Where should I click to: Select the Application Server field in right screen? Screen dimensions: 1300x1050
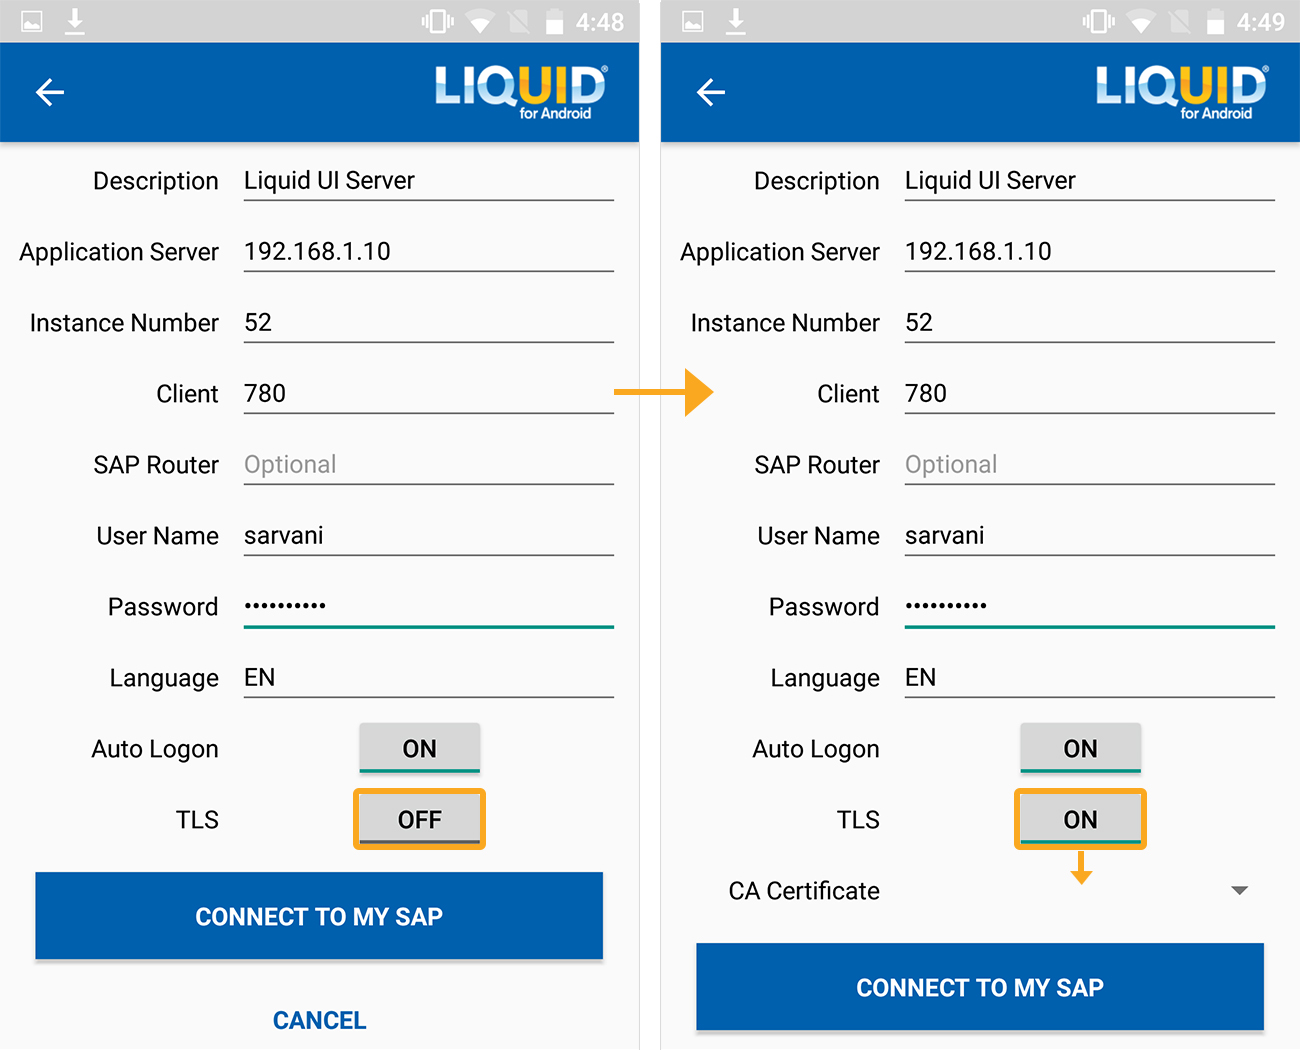[x=1089, y=252]
